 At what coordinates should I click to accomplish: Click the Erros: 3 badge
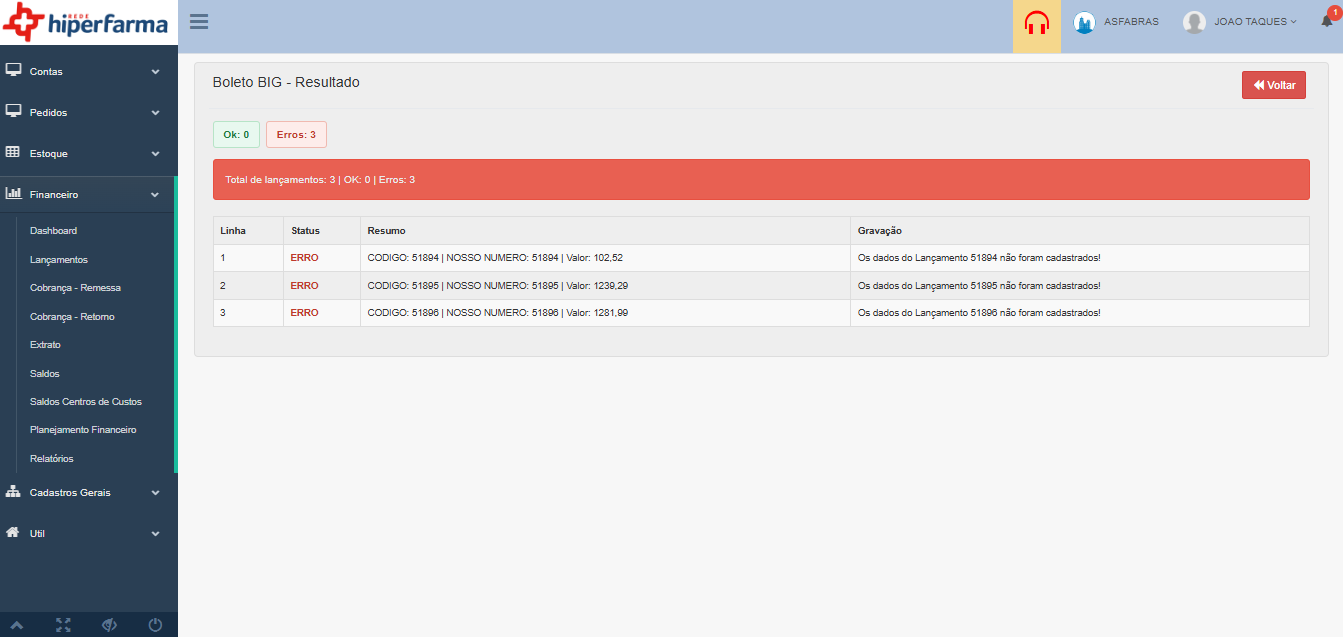tap(296, 134)
